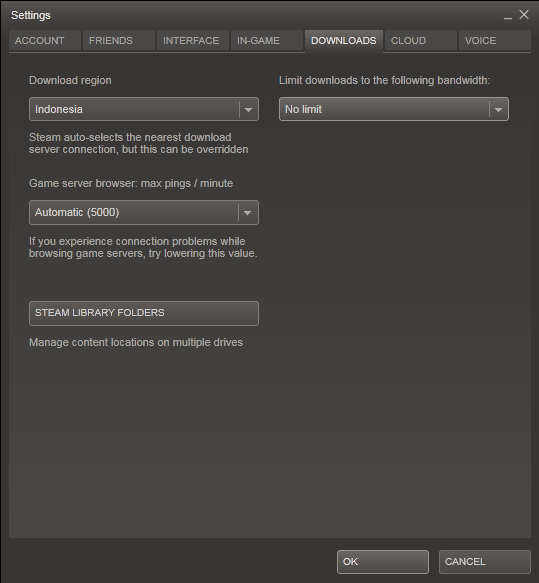Image resolution: width=539 pixels, height=583 pixels.
Task: Minimize the Settings window
Action: 508,16
